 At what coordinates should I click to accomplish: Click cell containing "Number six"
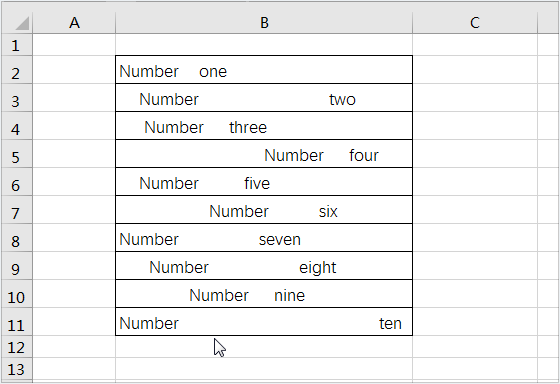click(264, 210)
